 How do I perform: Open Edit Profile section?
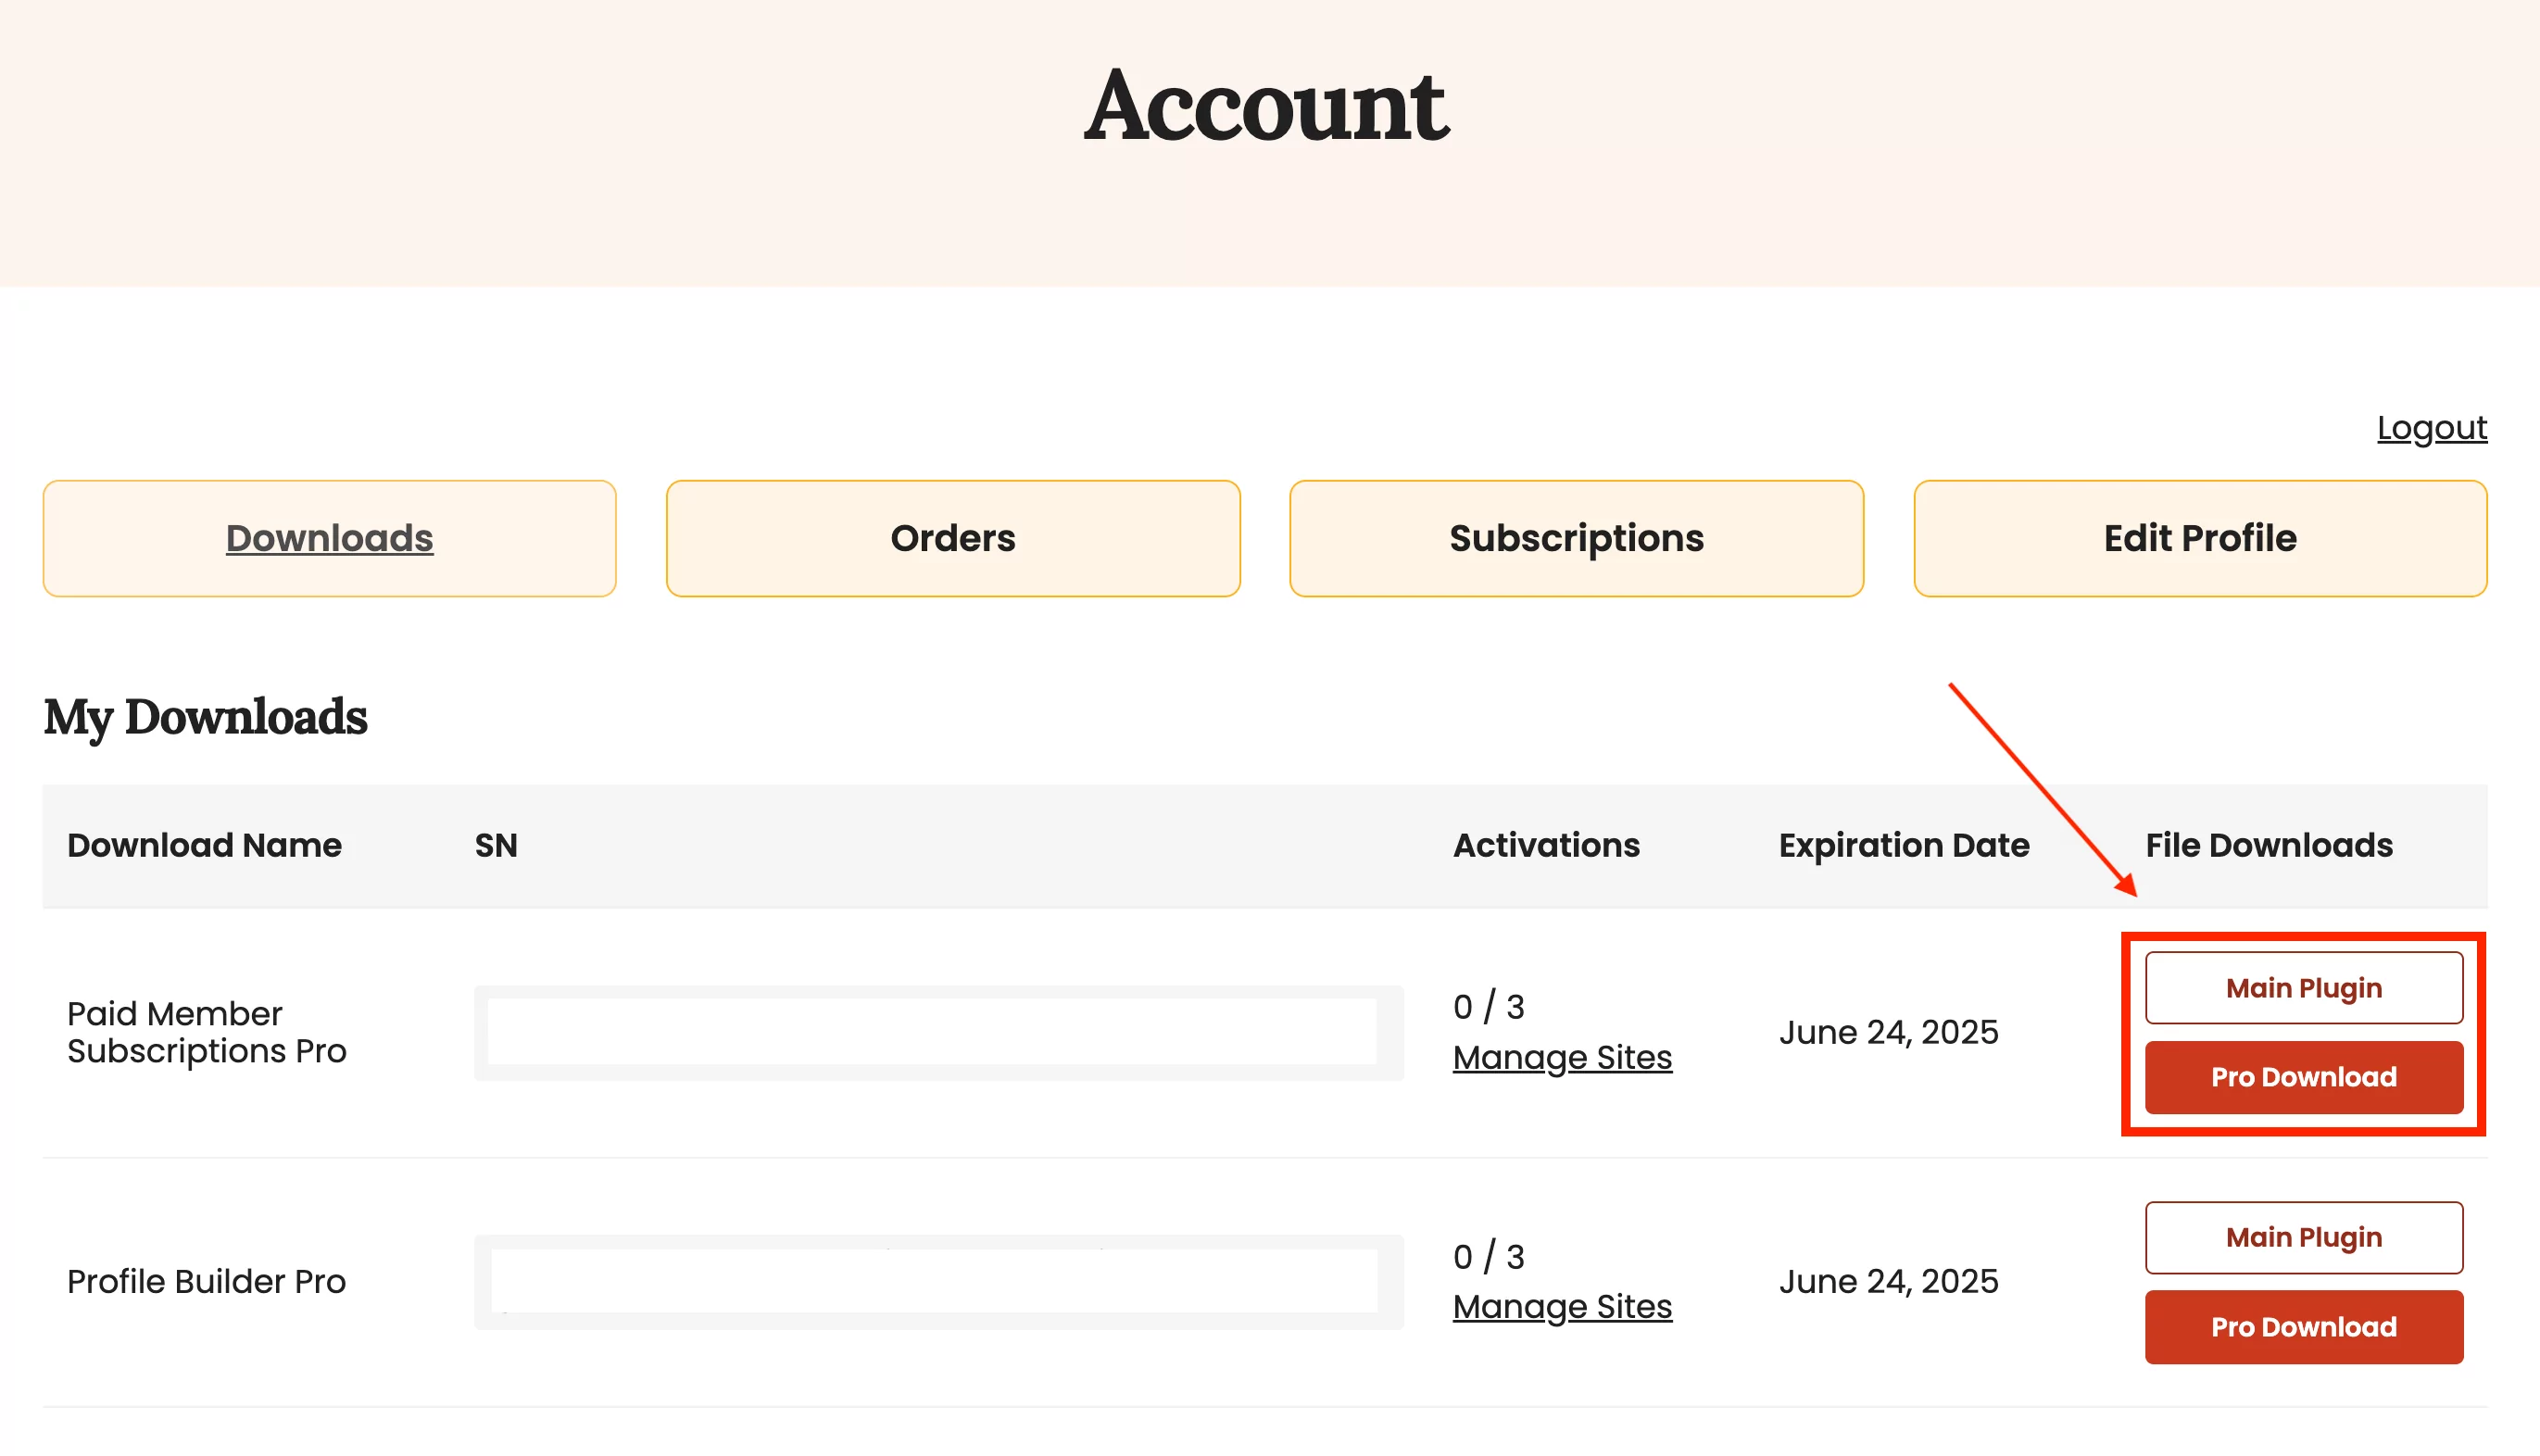tap(2200, 537)
